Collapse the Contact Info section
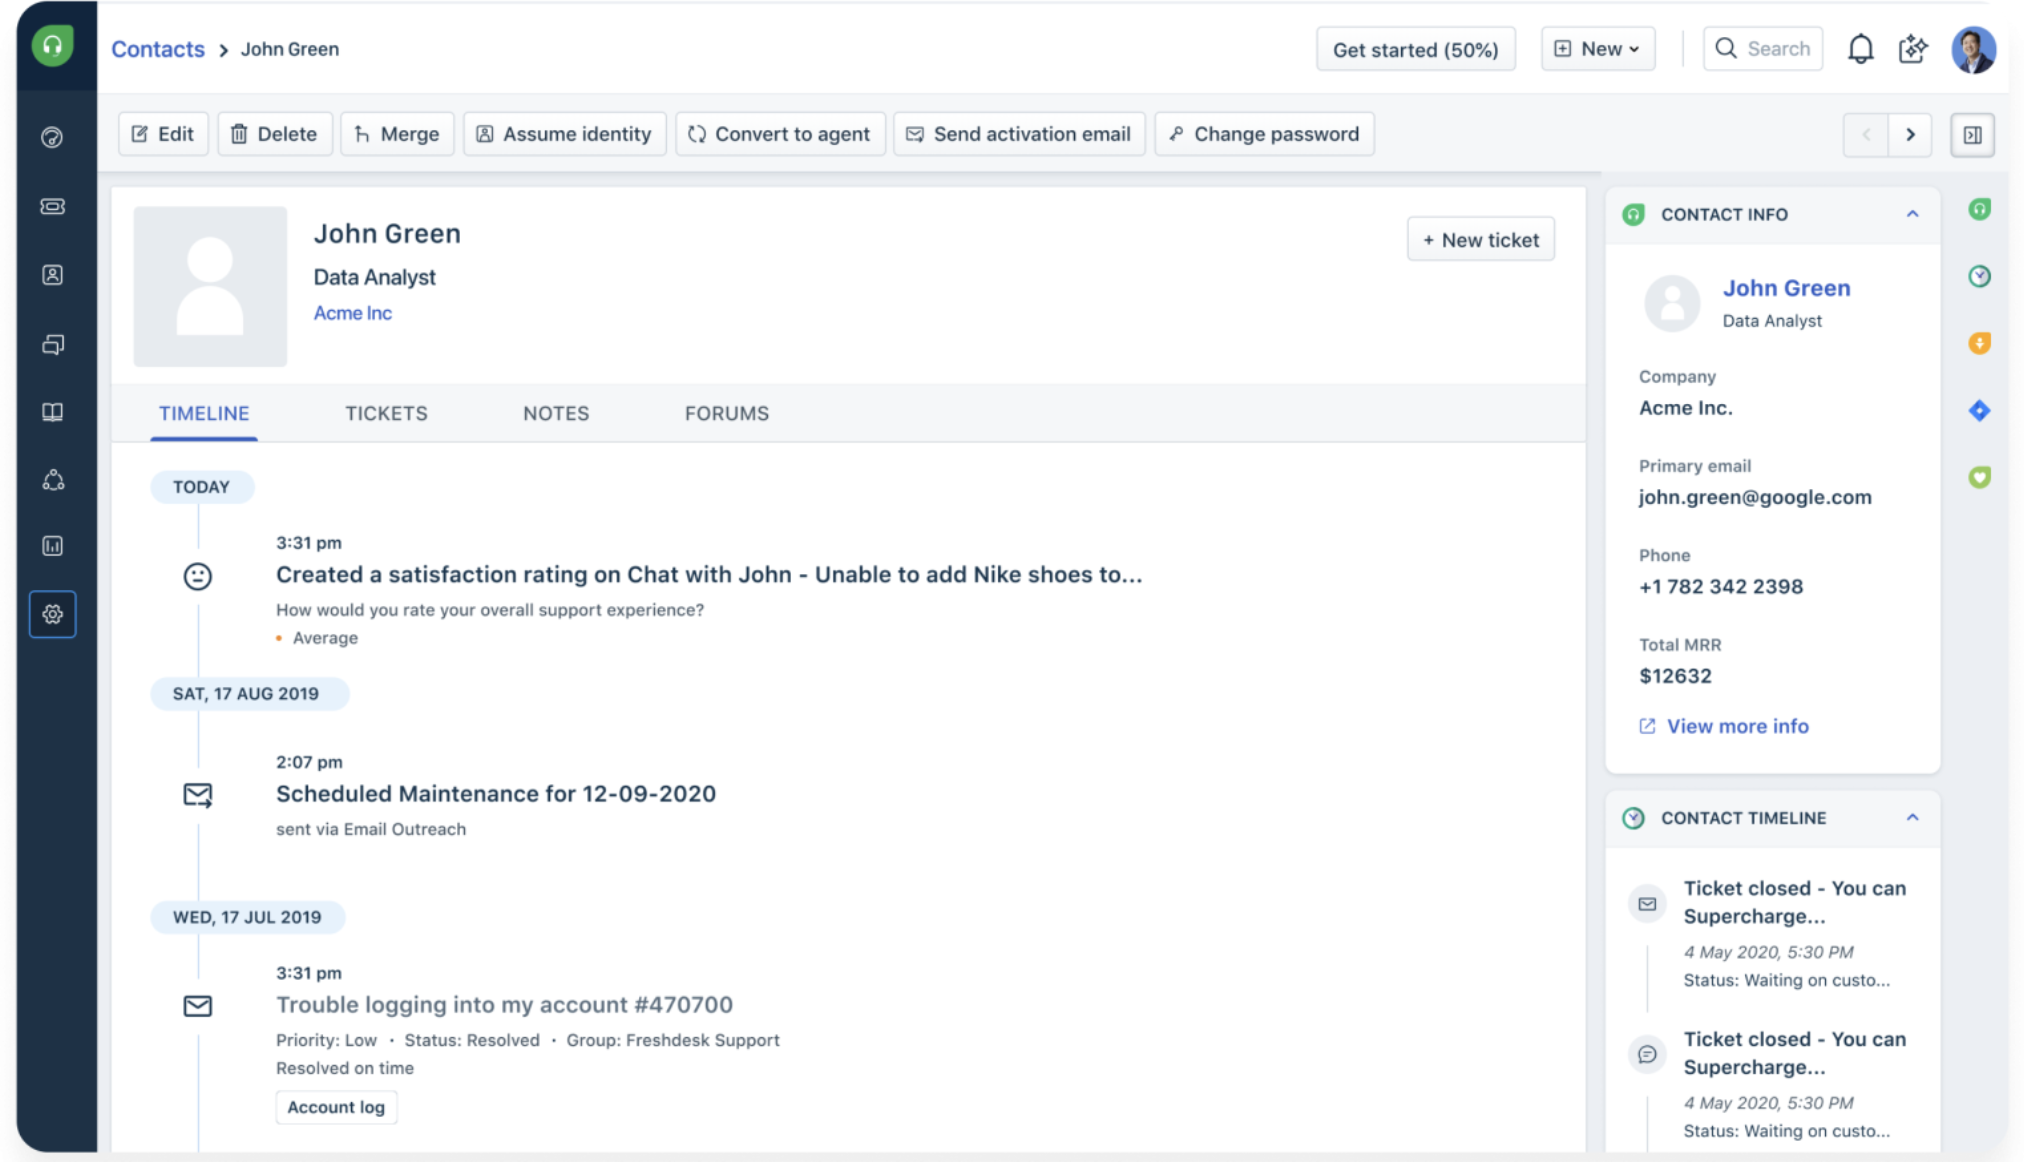The image size is (2024, 1162). coord(1912,214)
